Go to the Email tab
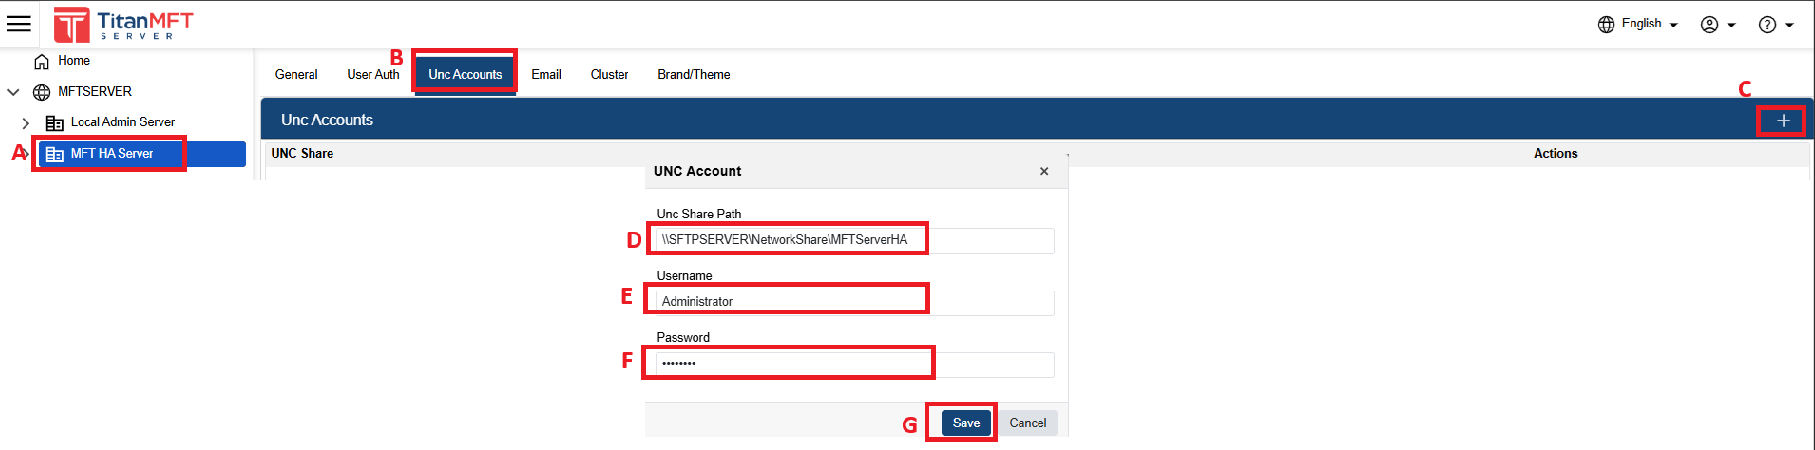The height and width of the screenshot is (450, 1815). [546, 75]
